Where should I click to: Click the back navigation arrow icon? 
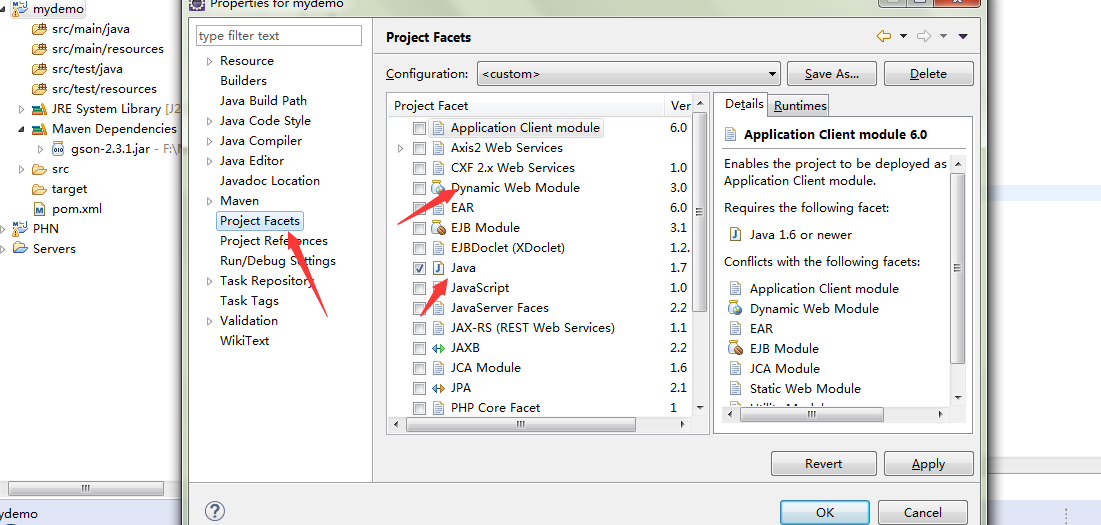click(883, 36)
